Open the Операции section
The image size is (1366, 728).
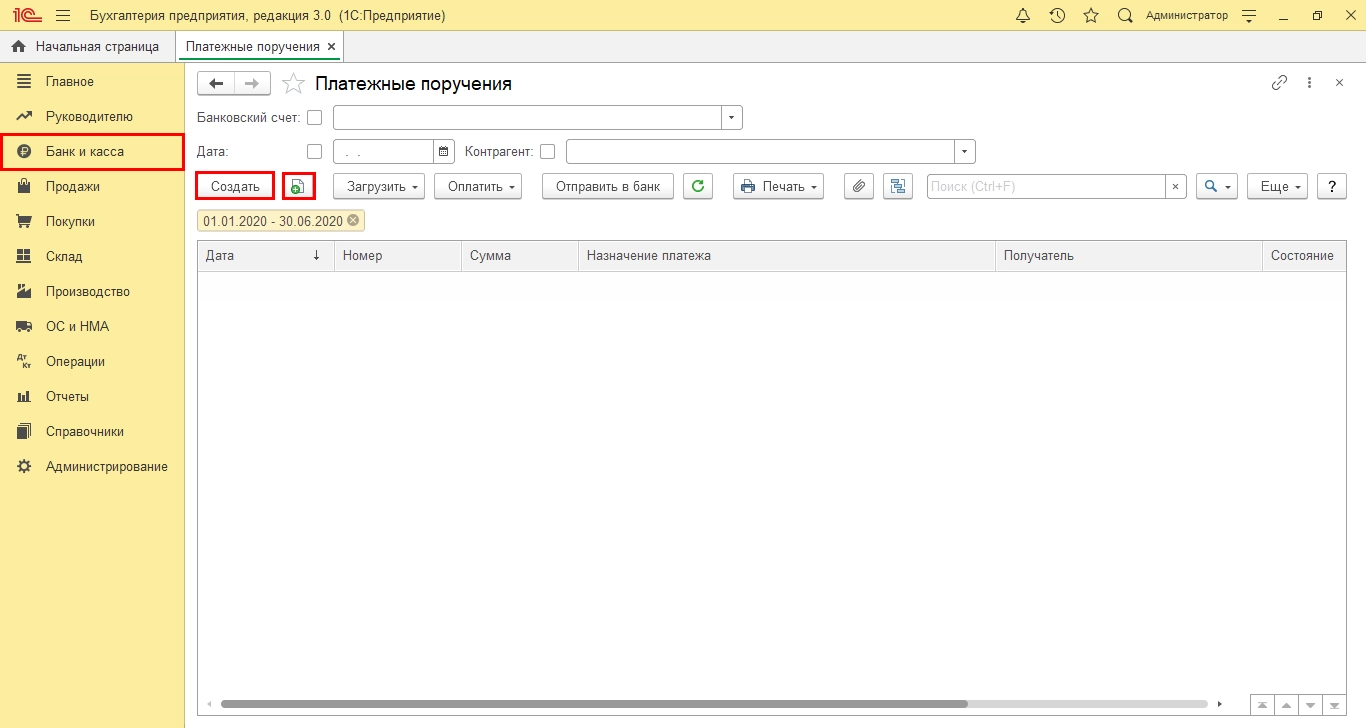pyautogui.click(x=92, y=362)
